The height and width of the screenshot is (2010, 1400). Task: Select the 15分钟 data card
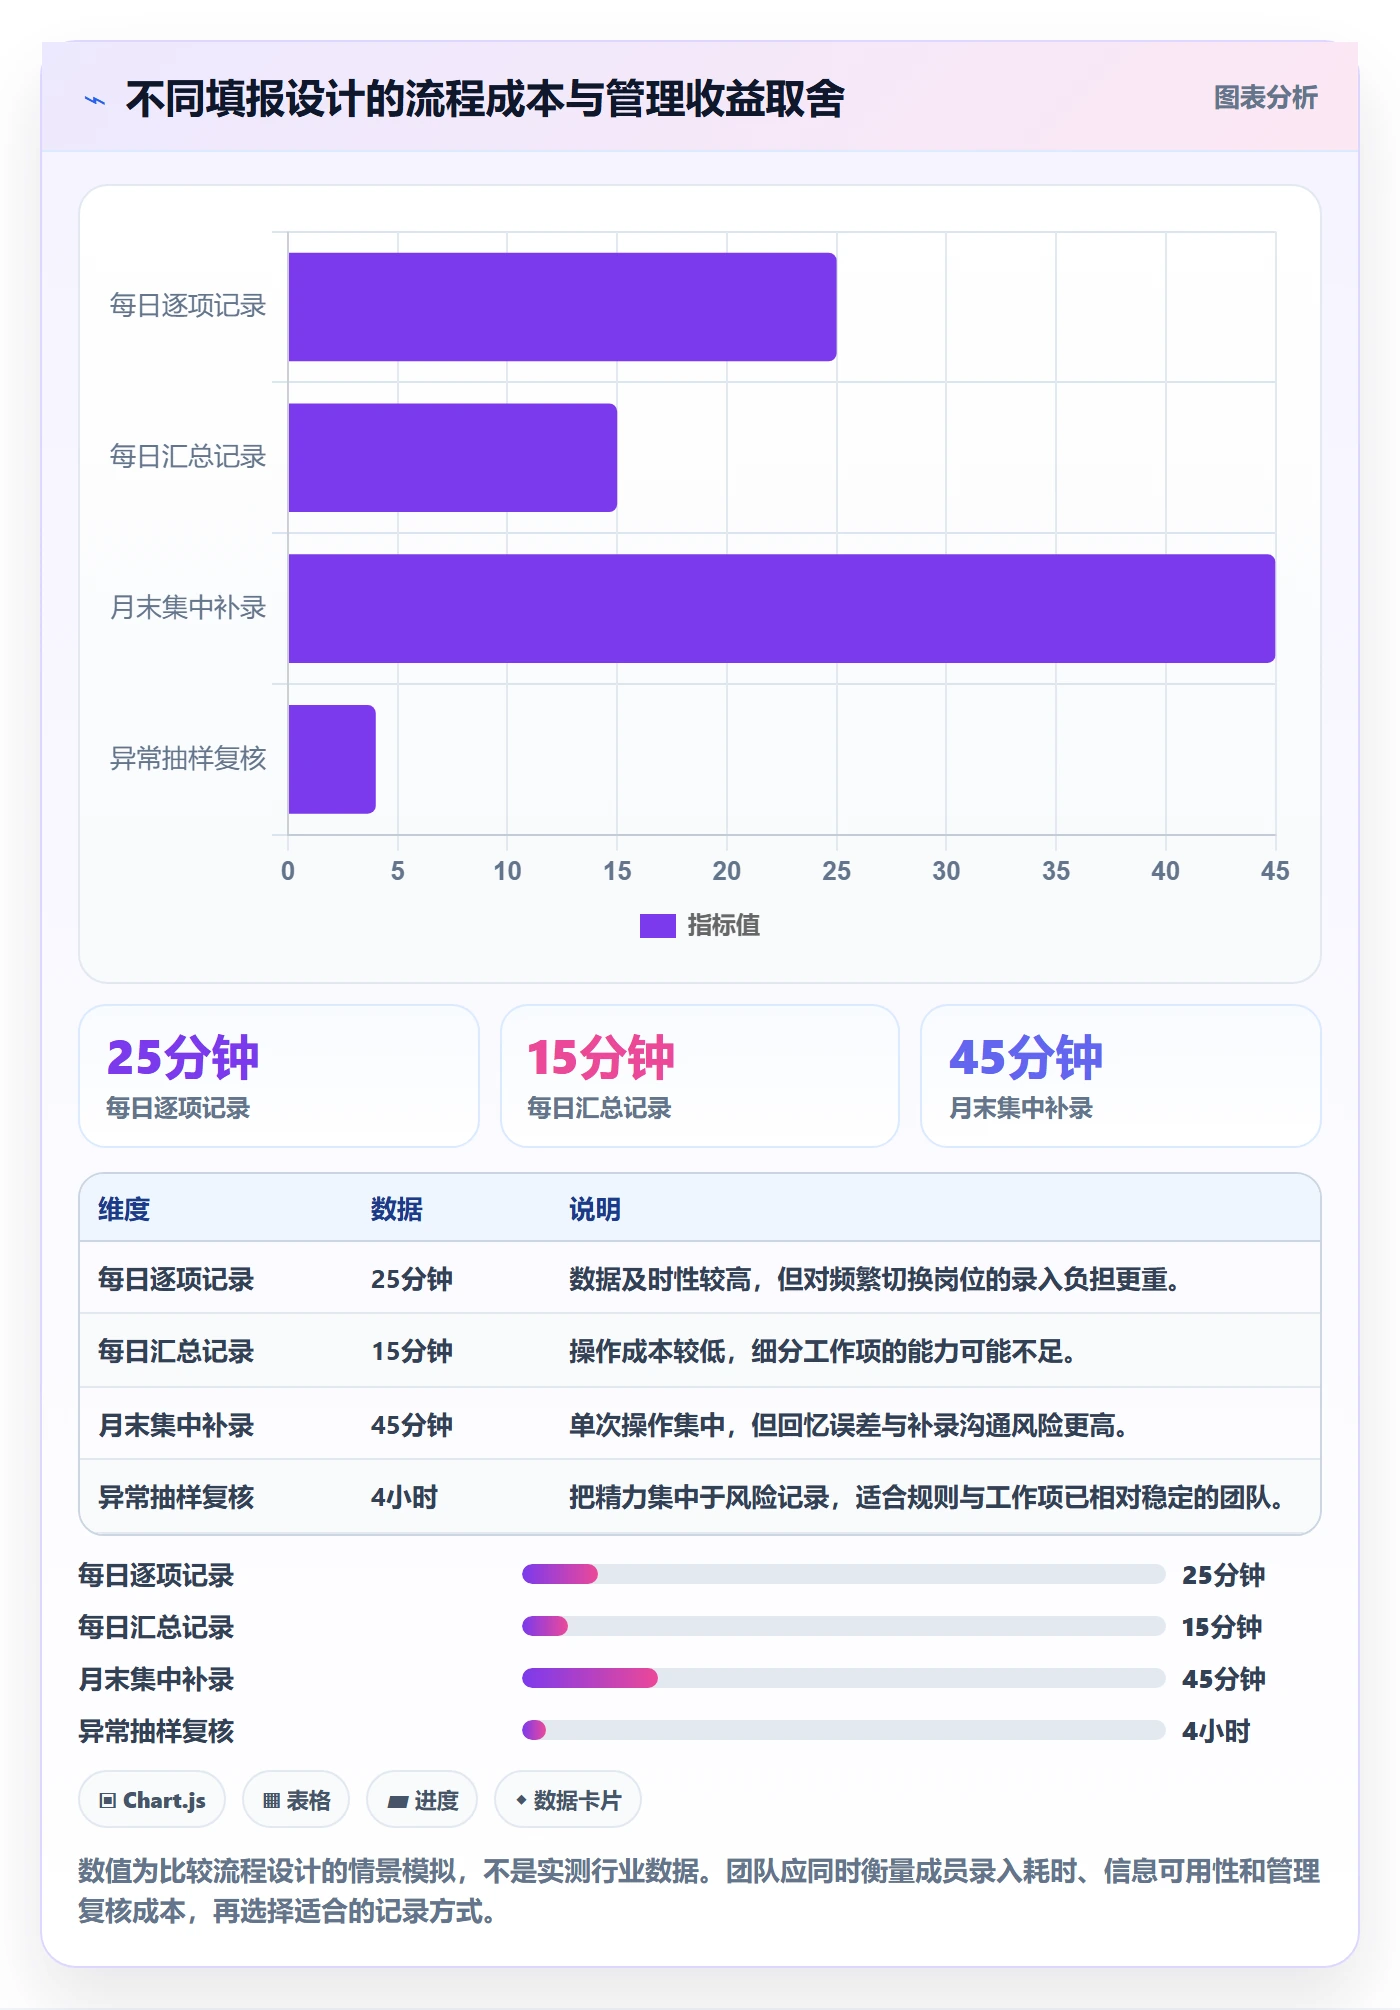point(700,1076)
